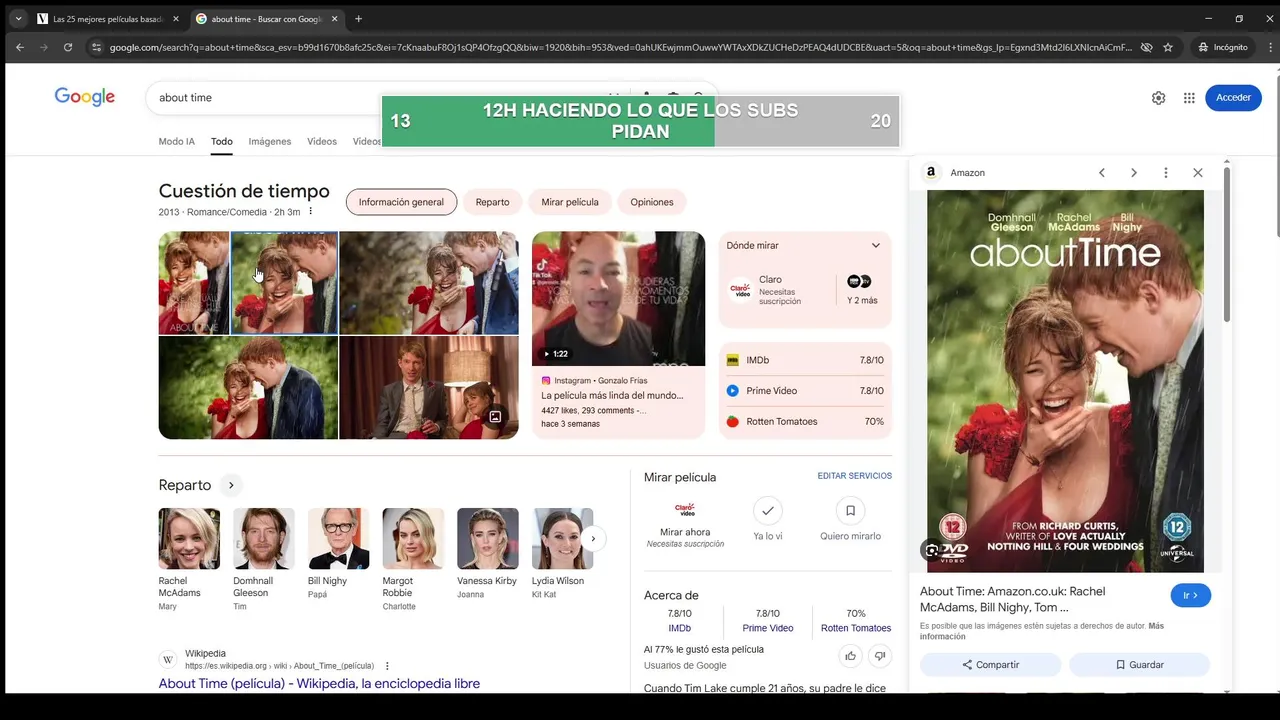Show the next cast members with the arrow
Viewport: 1280px width, 720px height.
593,539
